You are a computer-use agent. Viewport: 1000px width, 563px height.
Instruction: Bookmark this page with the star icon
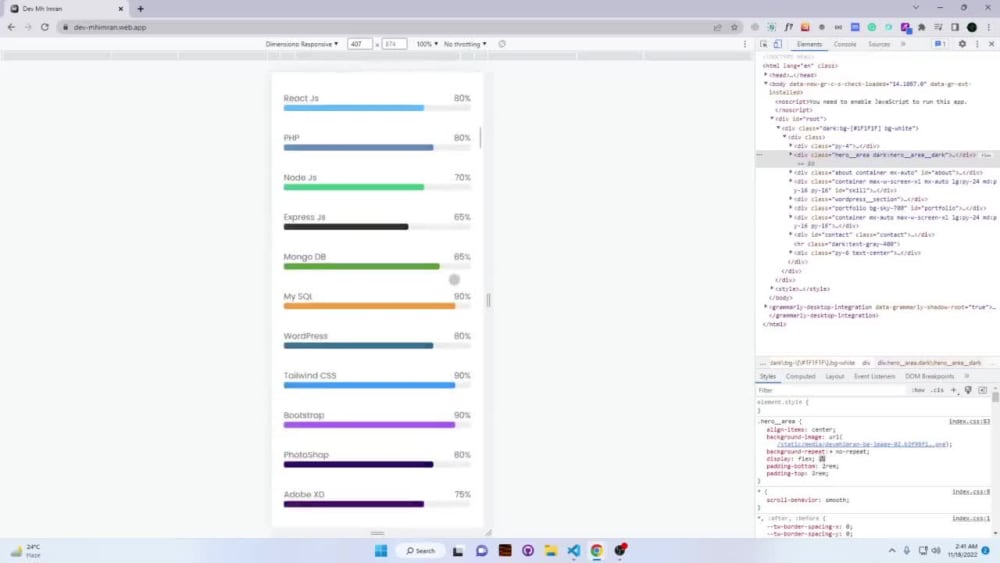coord(734,27)
